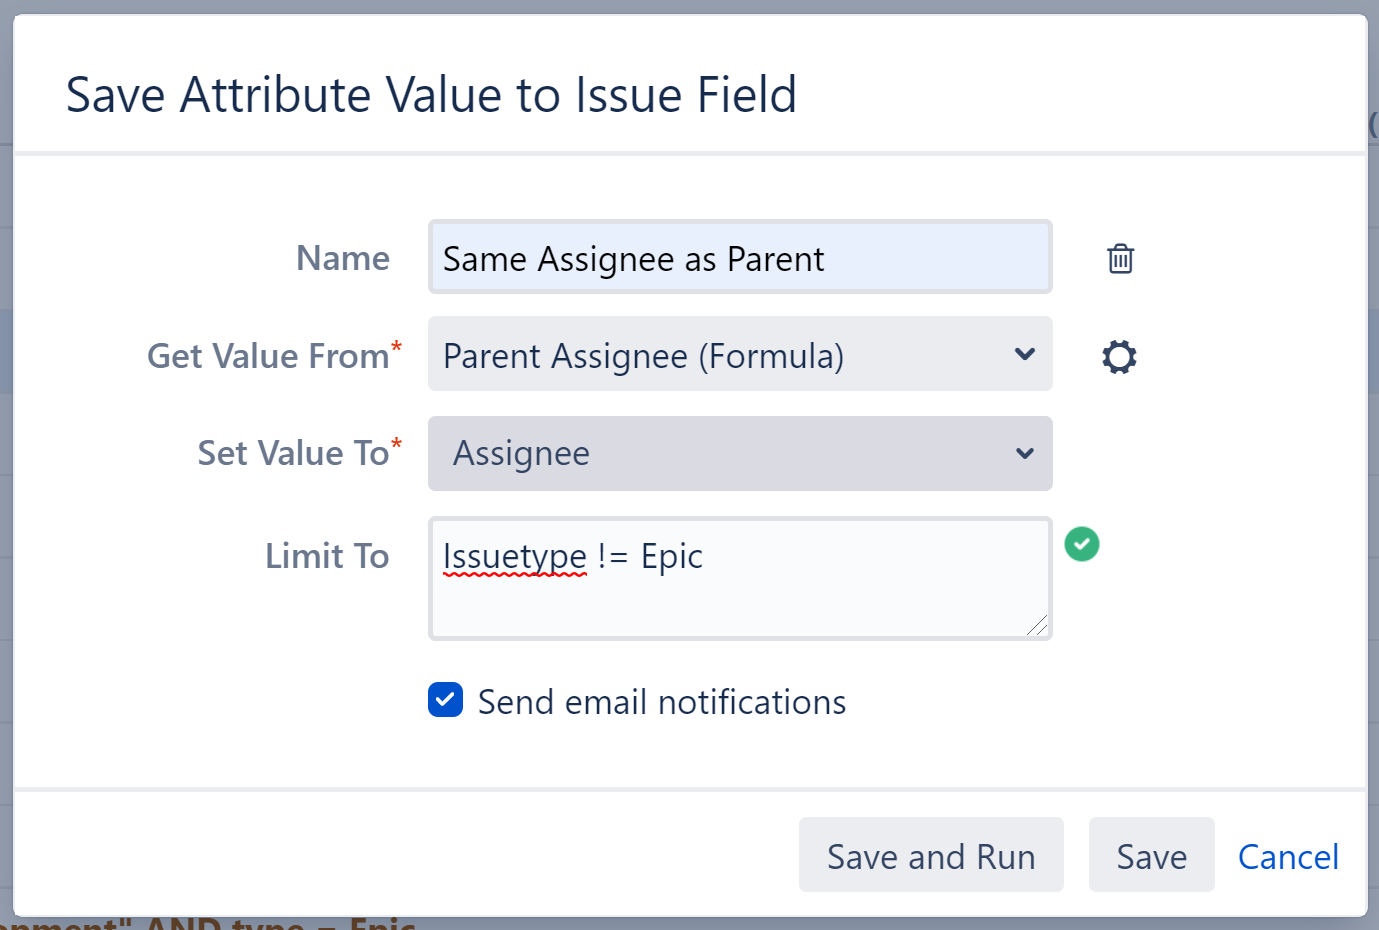1379x930 pixels.
Task: Click the 'Name' field label
Action: tap(343, 258)
